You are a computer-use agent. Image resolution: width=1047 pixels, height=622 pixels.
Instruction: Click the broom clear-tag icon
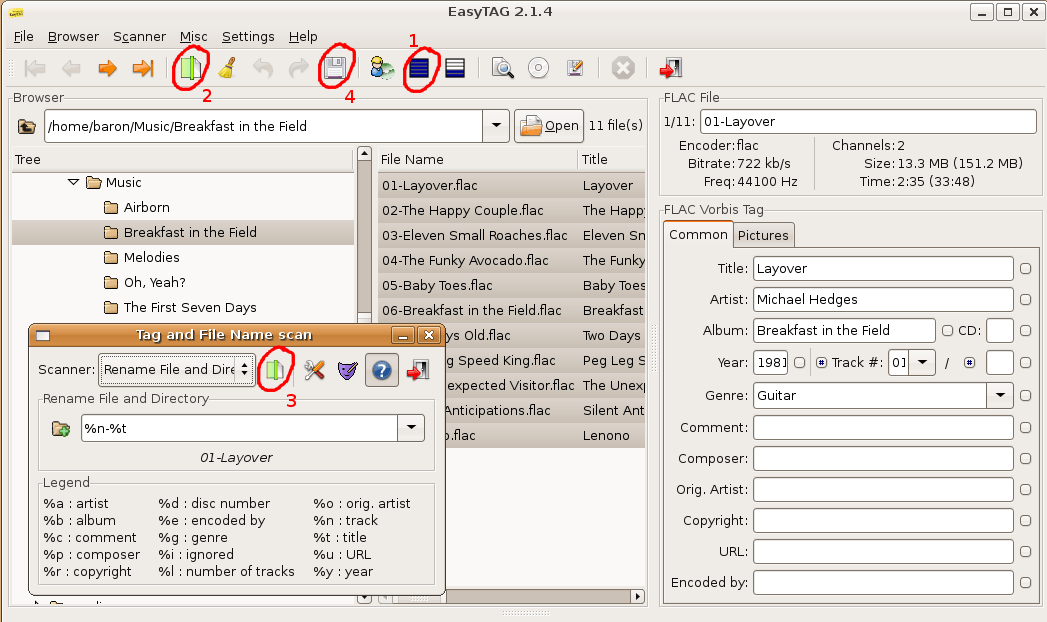(x=227, y=68)
